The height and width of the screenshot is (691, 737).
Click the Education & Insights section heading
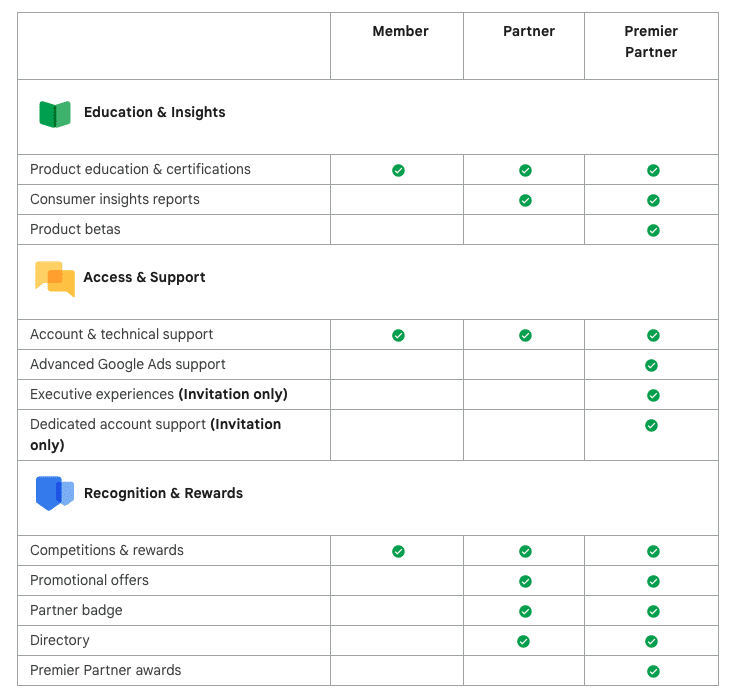(155, 112)
